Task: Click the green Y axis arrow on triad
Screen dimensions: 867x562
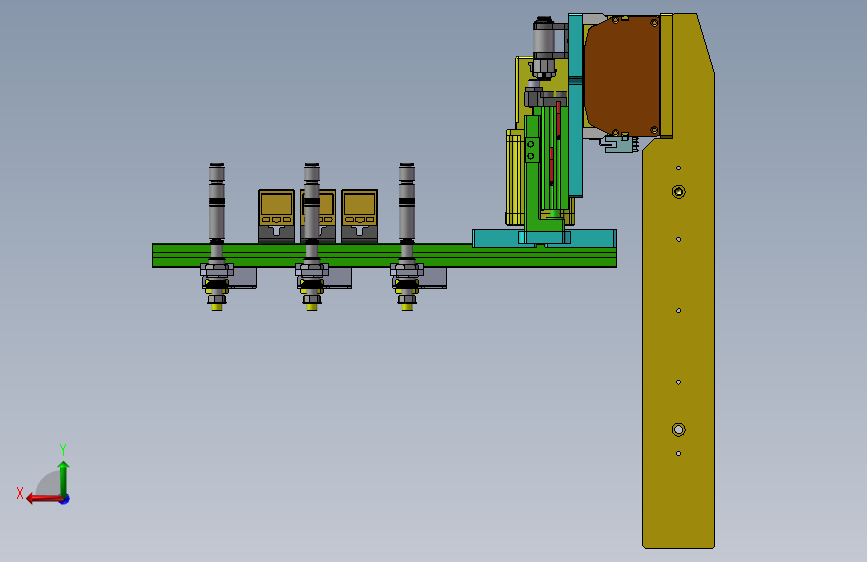Action: point(64,478)
